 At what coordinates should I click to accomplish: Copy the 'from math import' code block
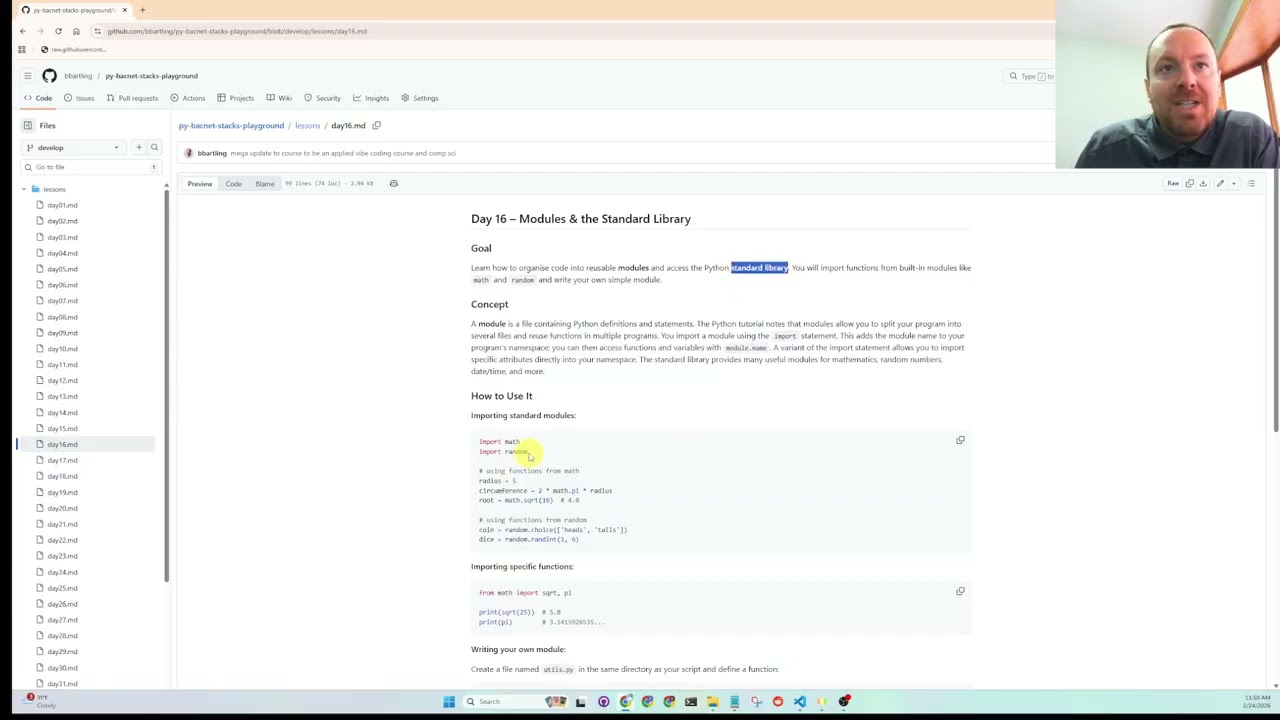coord(960,591)
